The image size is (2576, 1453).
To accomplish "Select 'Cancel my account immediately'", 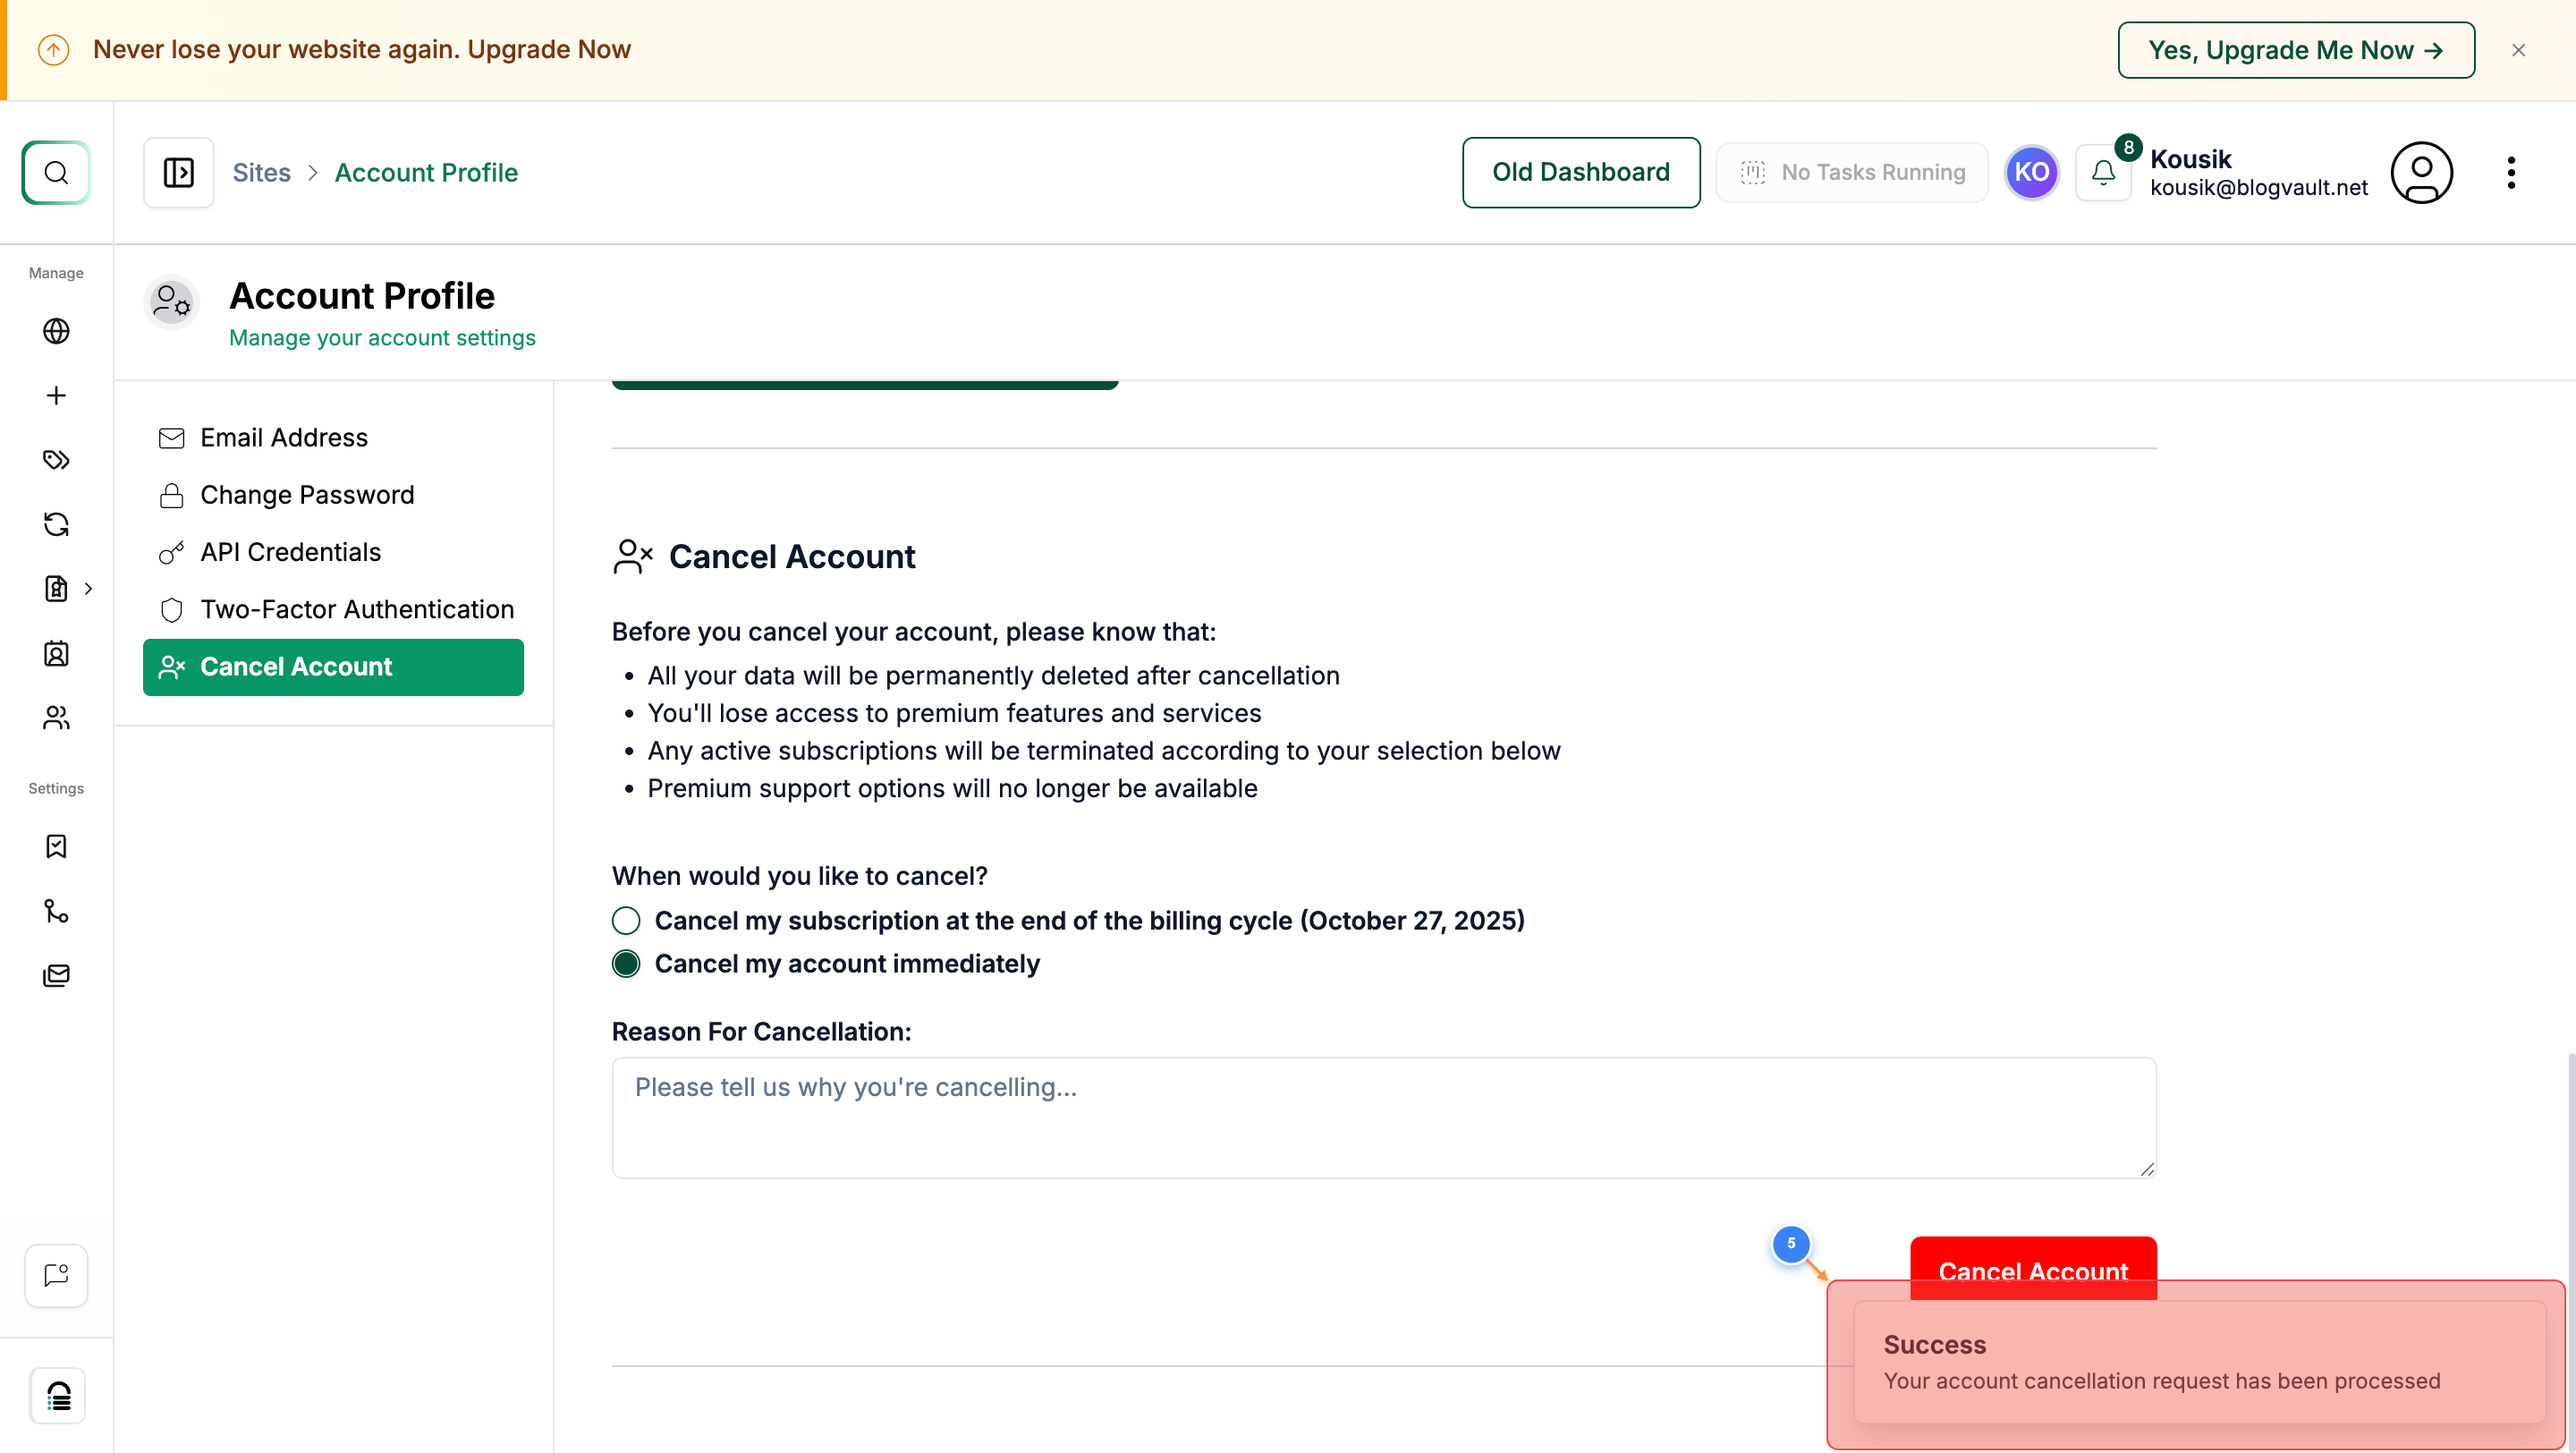I will click(x=626, y=963).
